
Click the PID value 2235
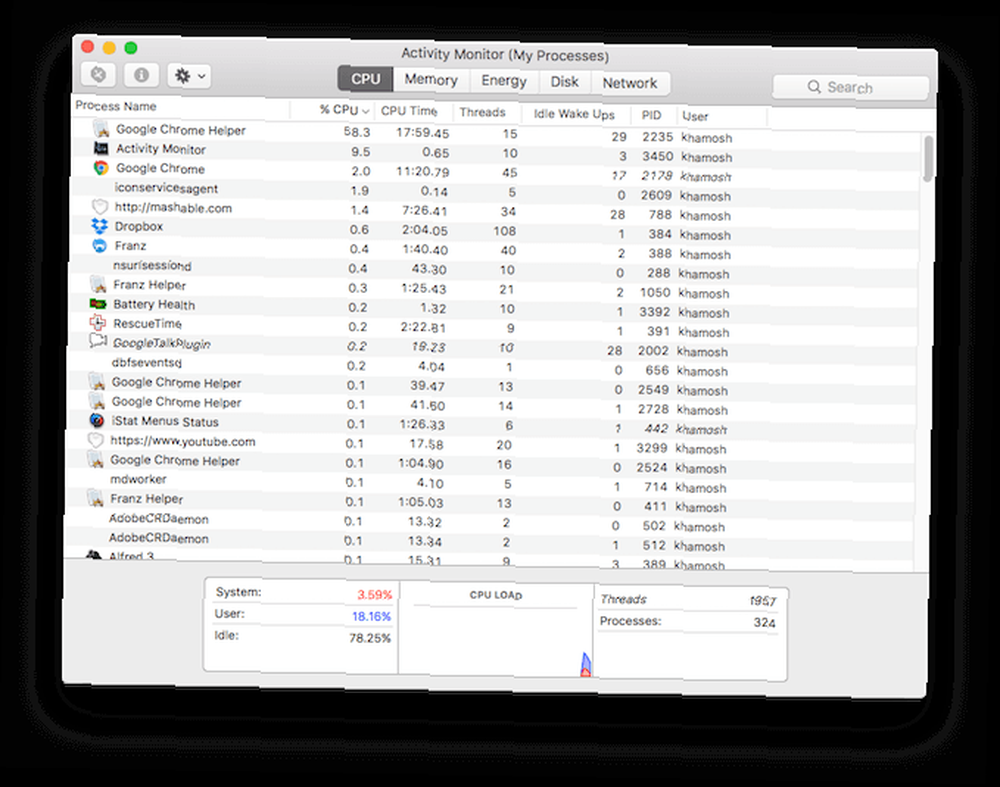tap(658, 136)
